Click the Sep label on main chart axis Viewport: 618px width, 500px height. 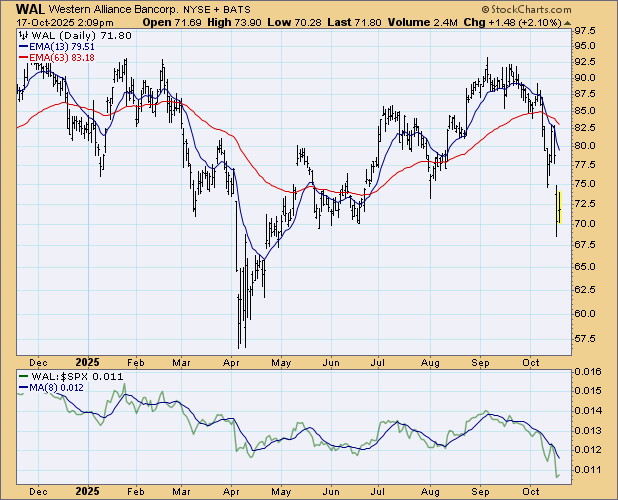tap(480, 363)
